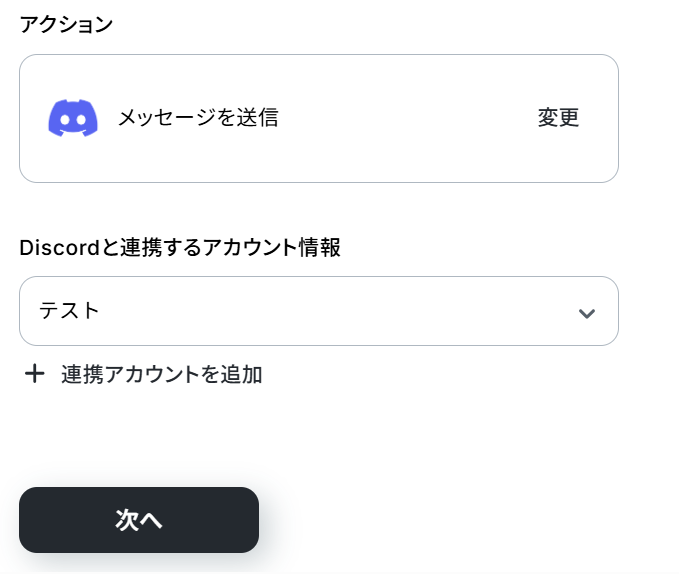Click the メッセージを送信 label text
Image resolution: width=679 pixels, height=574 pixels.
pos(198,118)
